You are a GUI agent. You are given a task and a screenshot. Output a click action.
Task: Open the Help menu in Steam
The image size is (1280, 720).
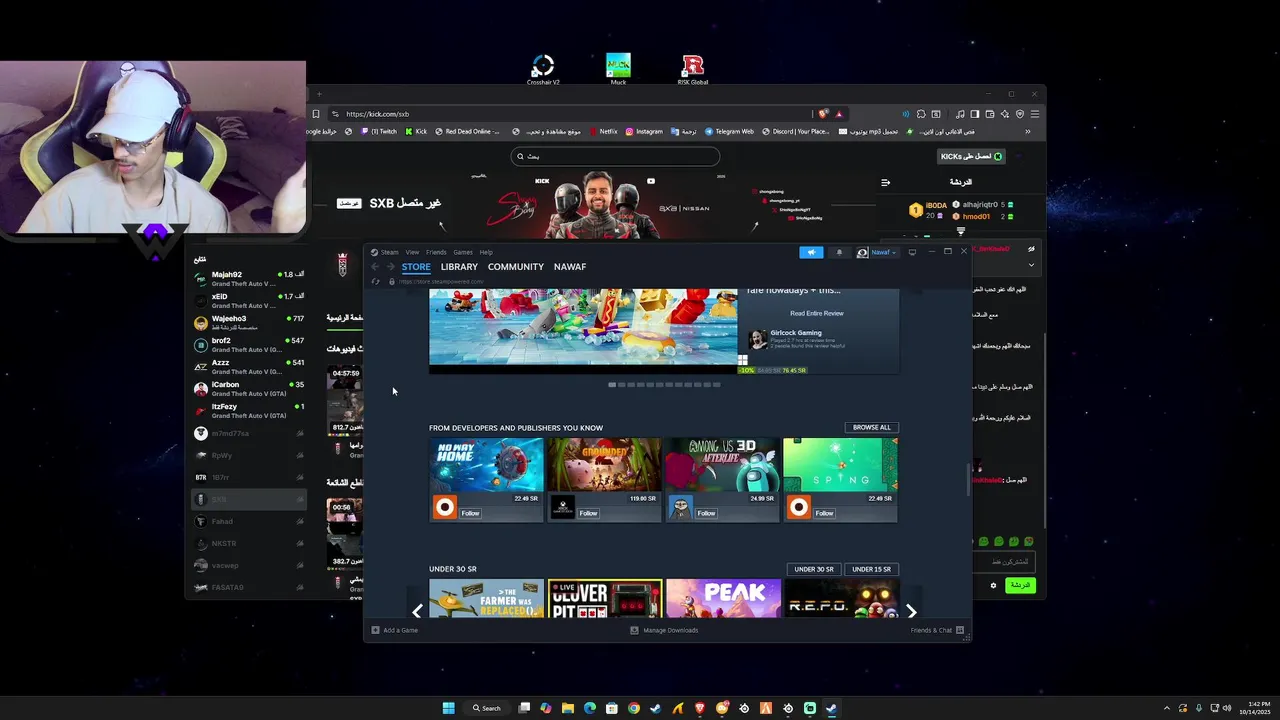coord(486,252)
